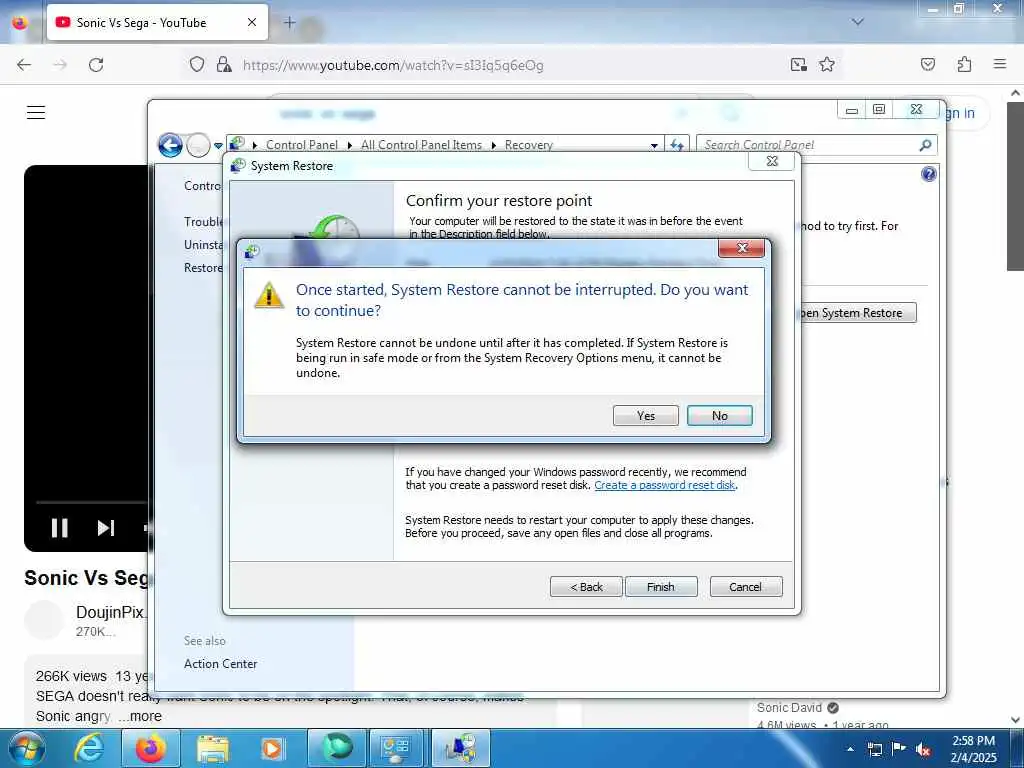This screenshot has height=768, width=1024.
Task: Open the Firefox application menu
Action: point(999,64)
